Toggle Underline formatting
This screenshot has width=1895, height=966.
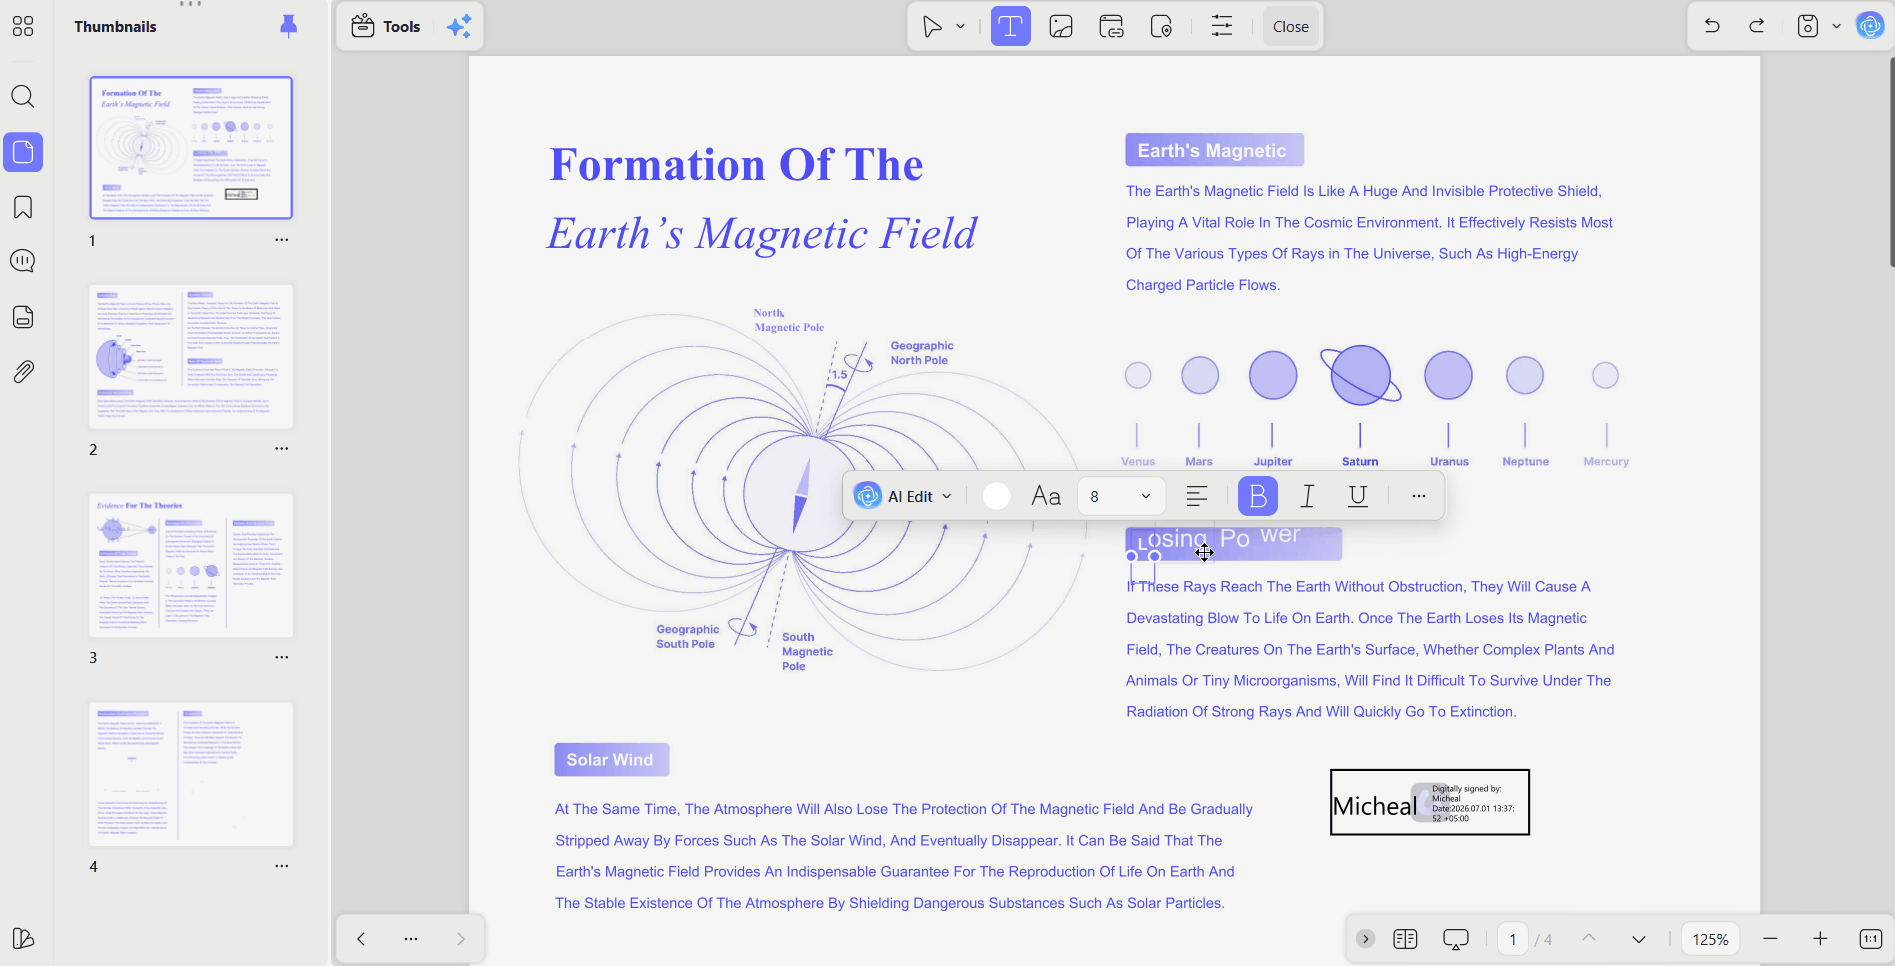(1358, 496)
